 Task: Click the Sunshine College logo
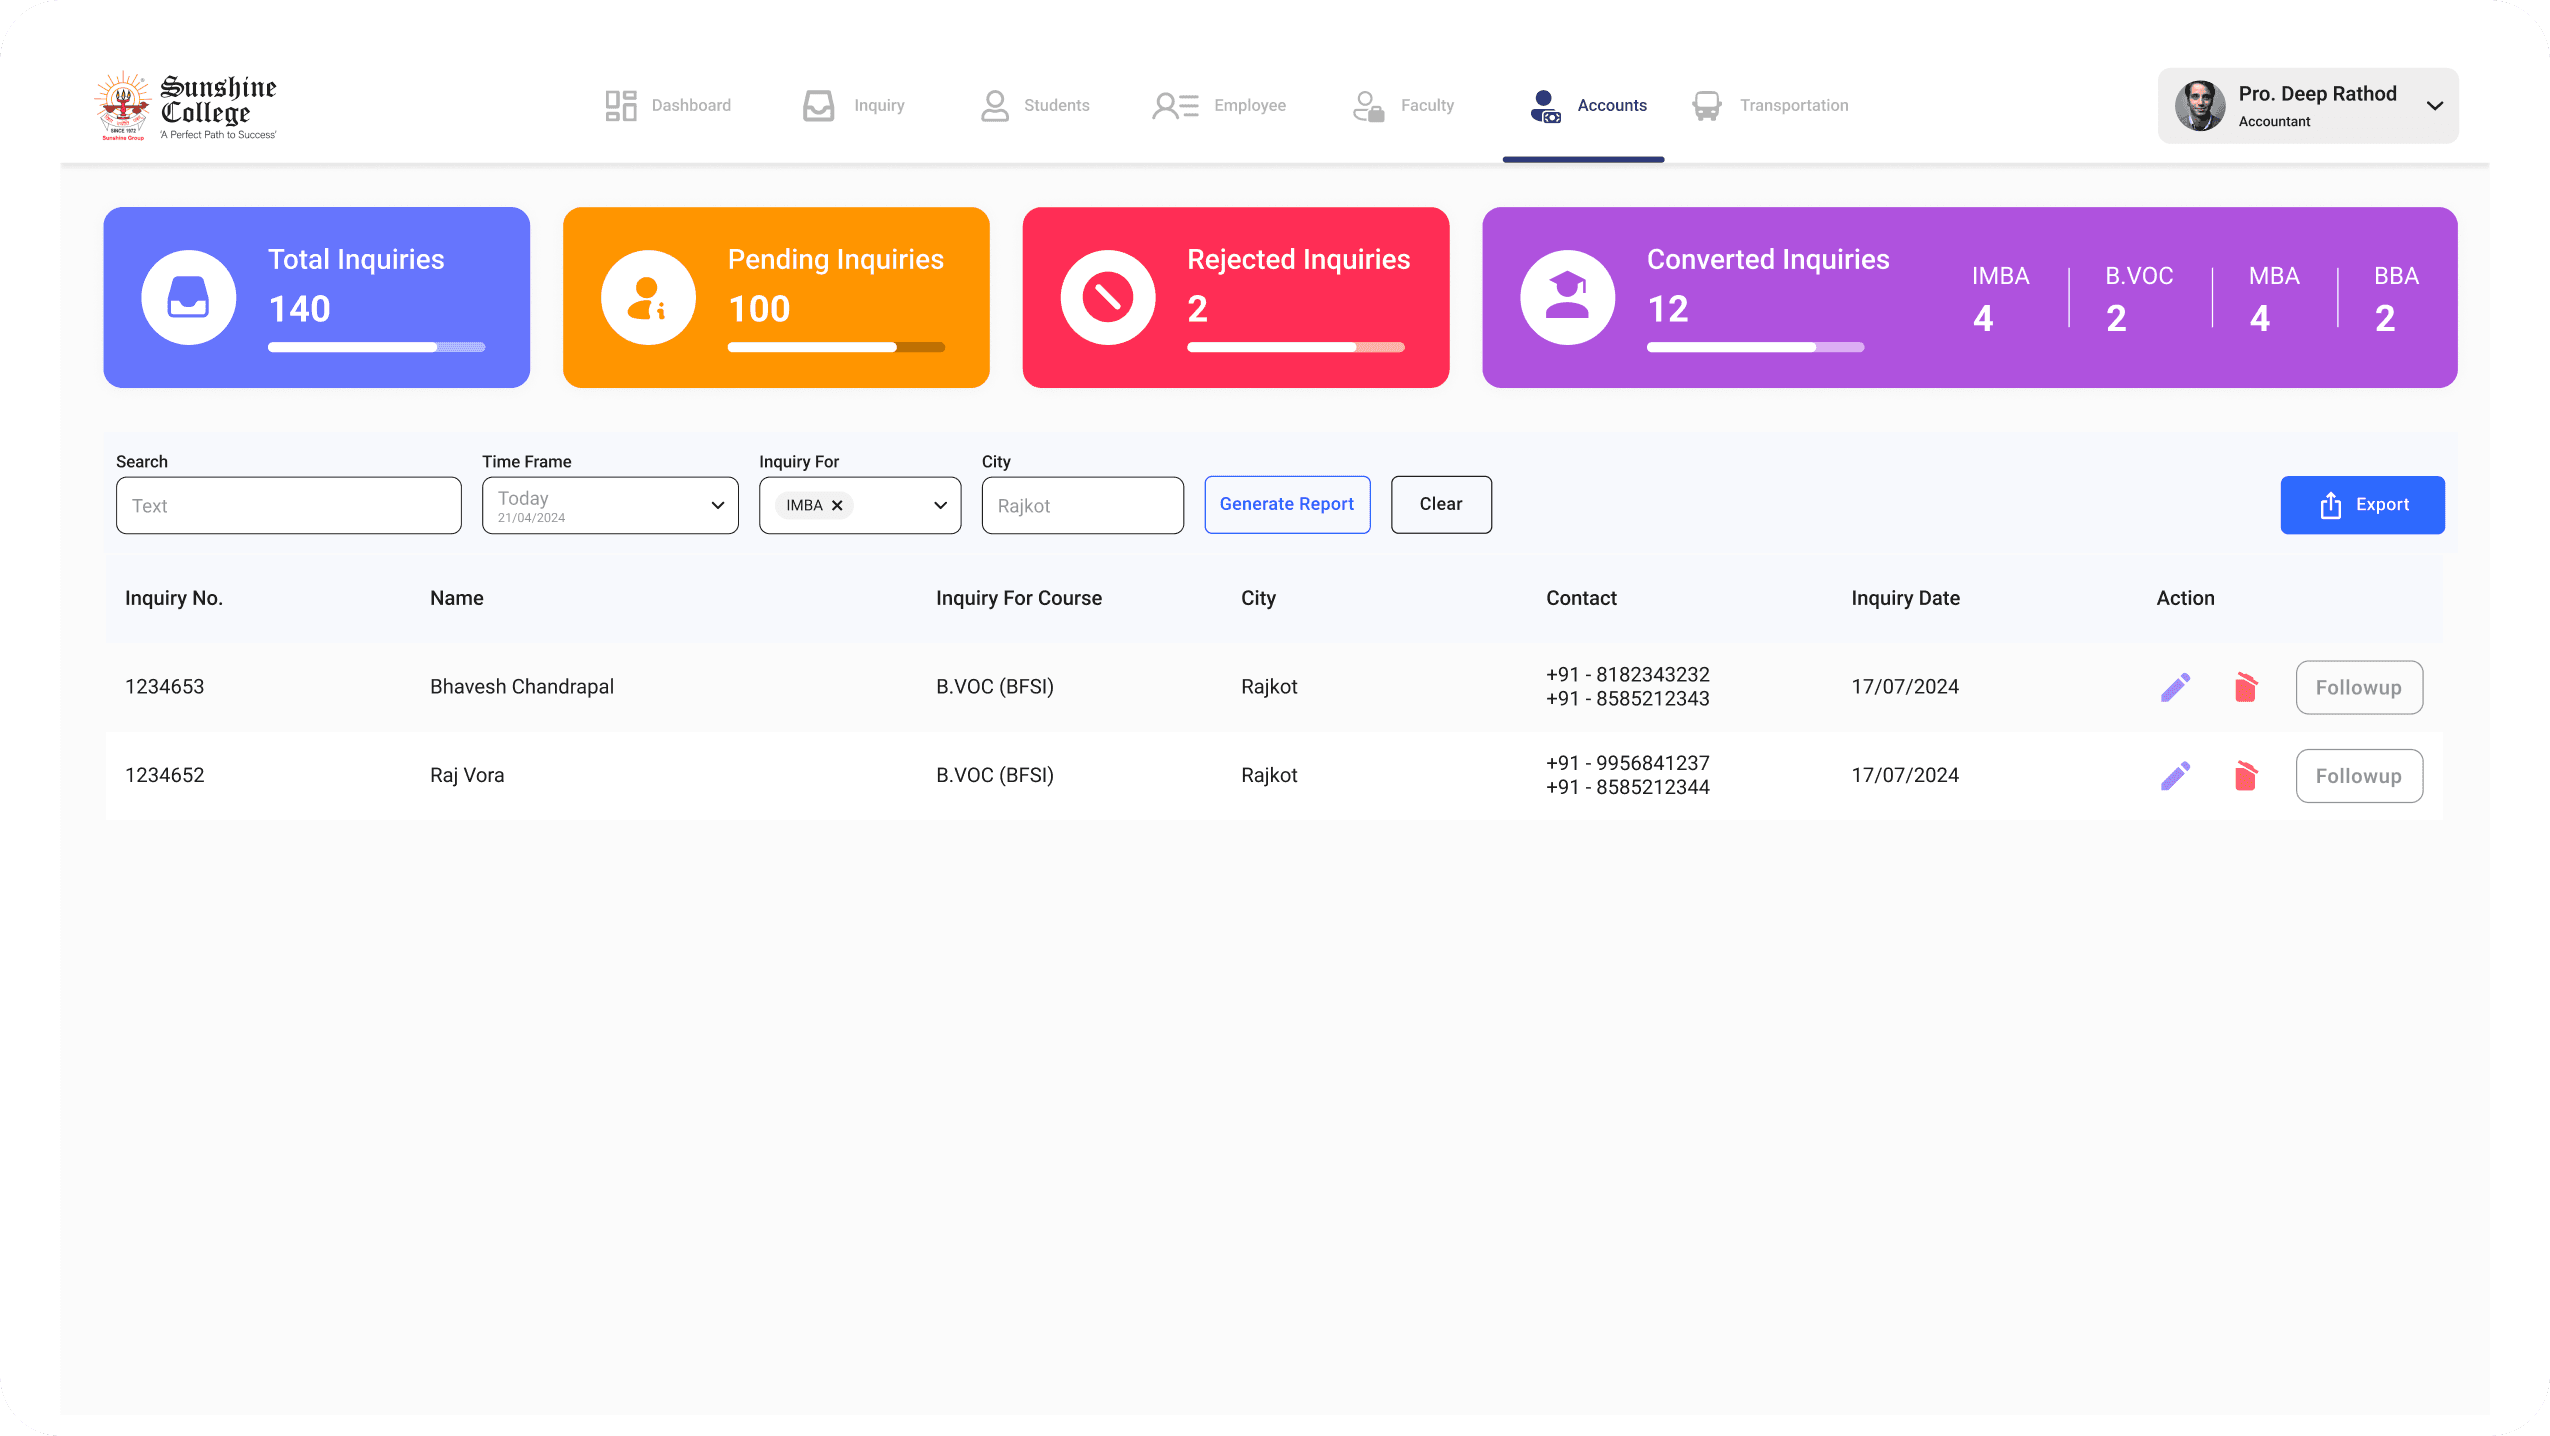[186, 106]
